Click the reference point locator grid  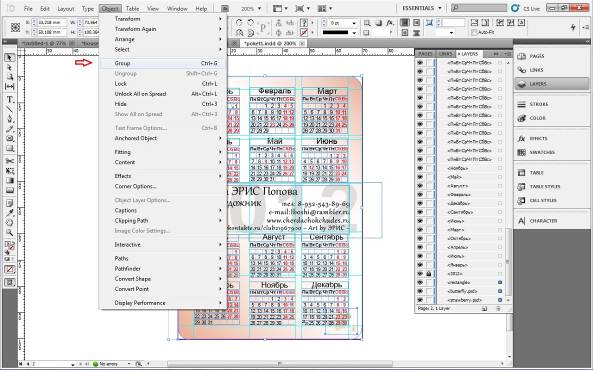pyautogui.click(x=15, y=27)
